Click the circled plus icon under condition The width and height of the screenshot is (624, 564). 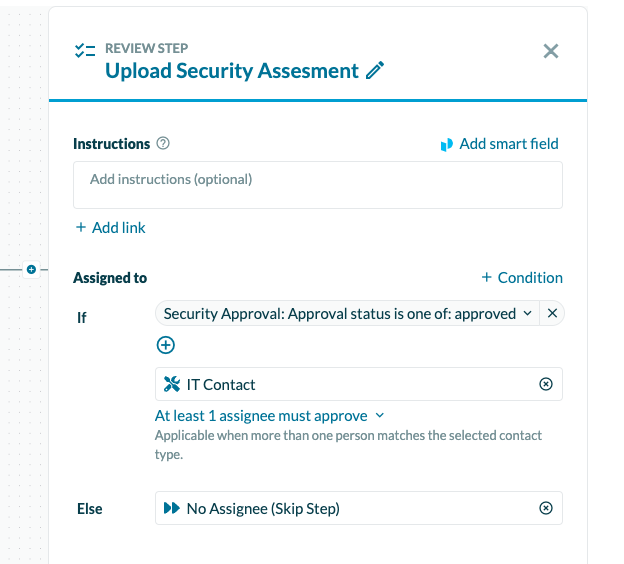pos(166,345)
